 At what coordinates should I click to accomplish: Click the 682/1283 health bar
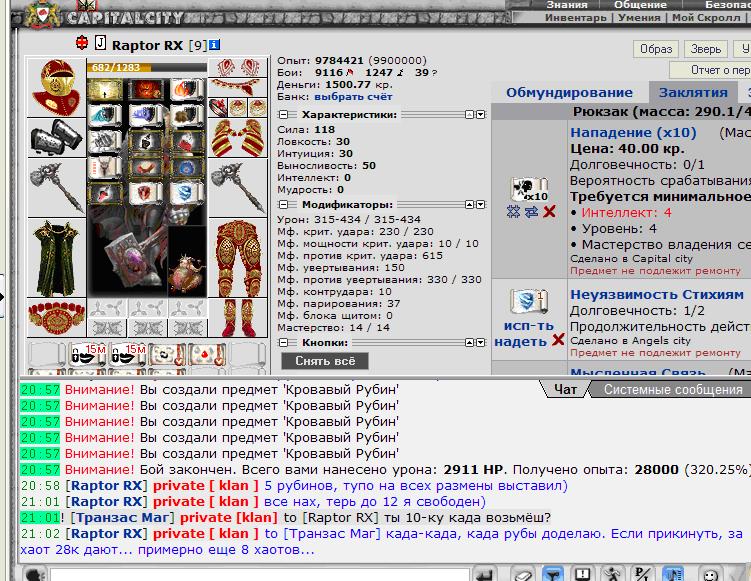coord(147,68)
